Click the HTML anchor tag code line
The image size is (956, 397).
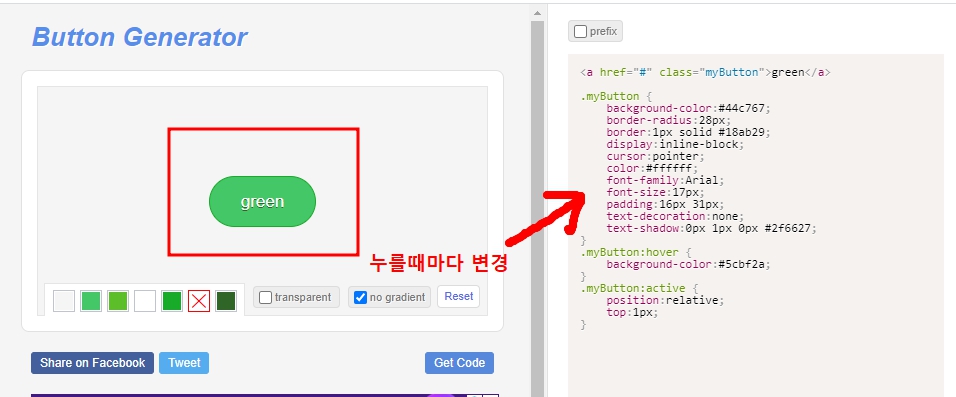tap(705, 73)
